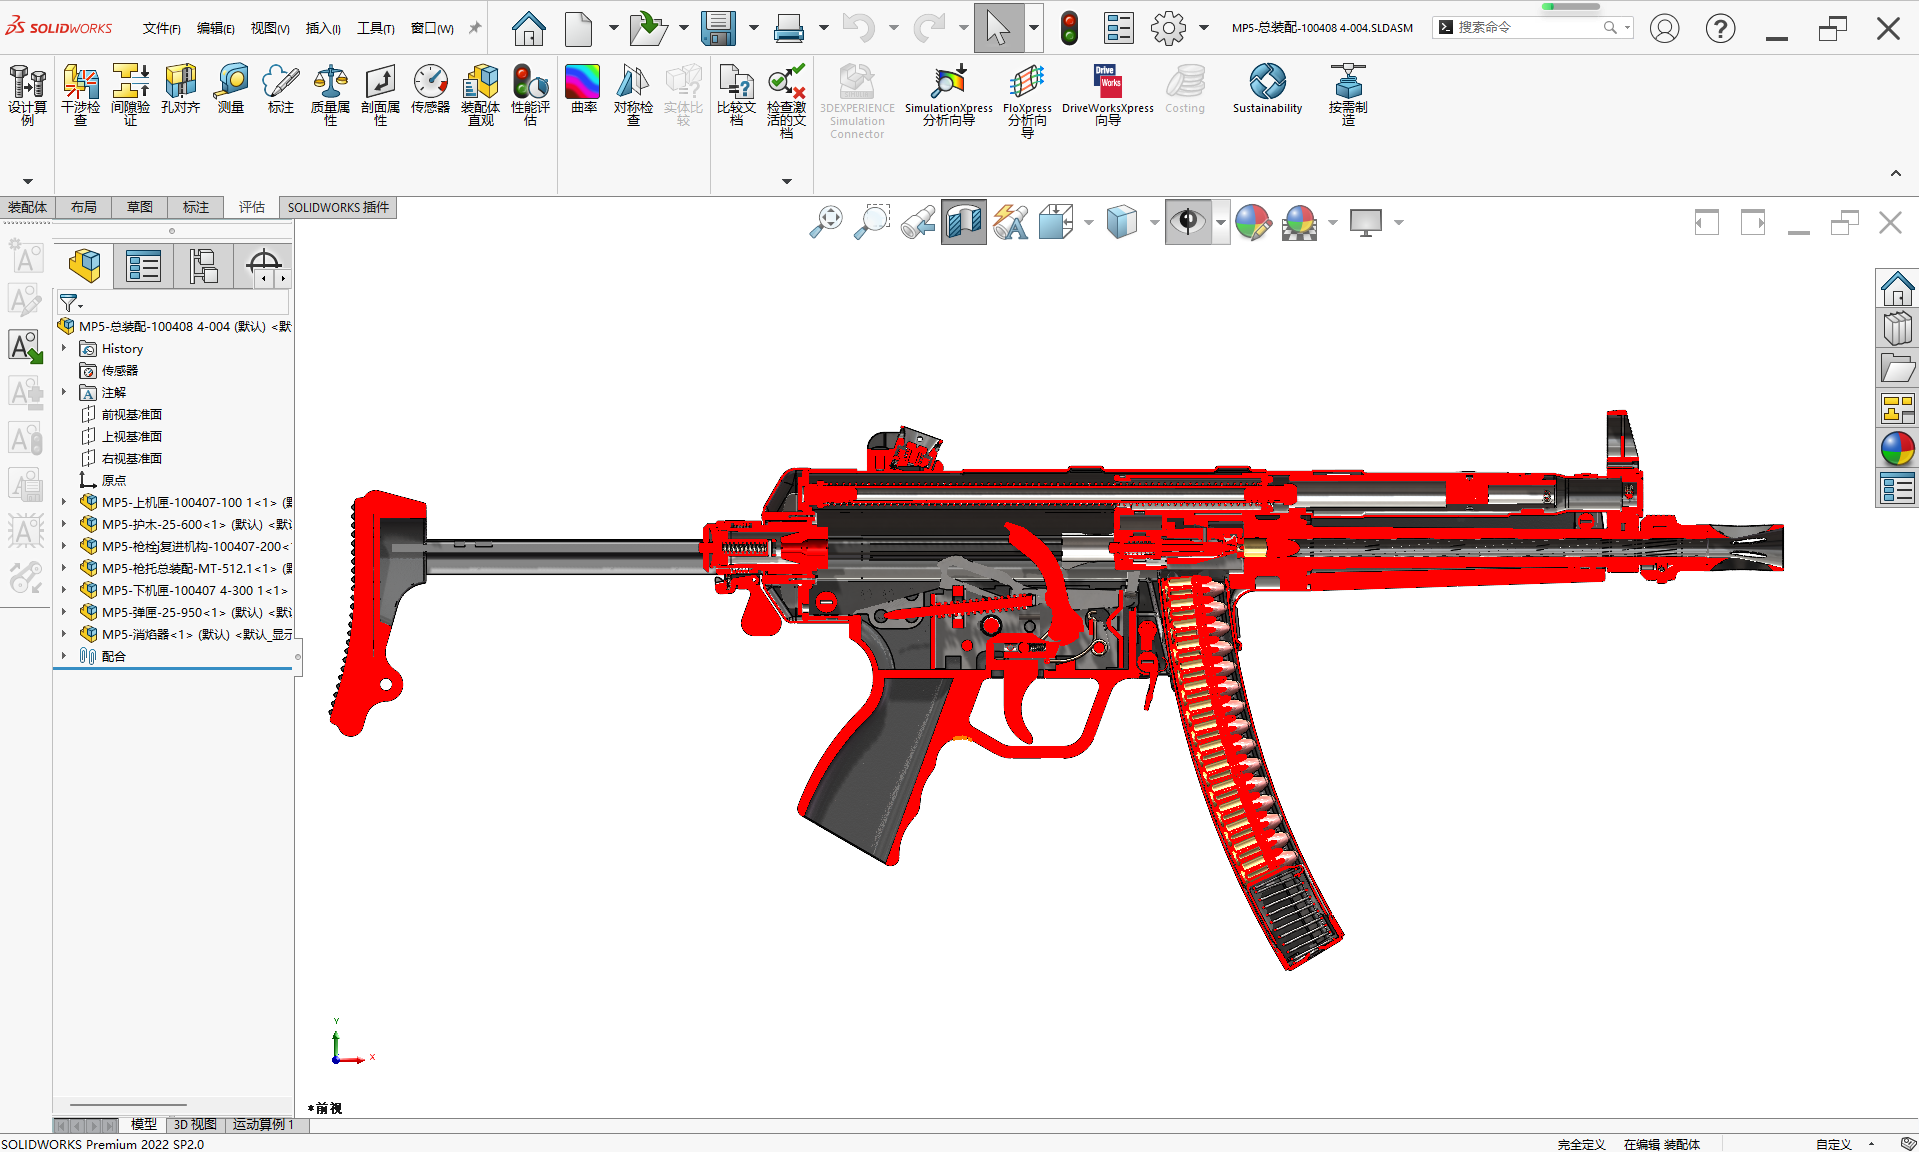Click the New document button
The width and height of the screenshot is (1919, 1152).
[579, 28]
